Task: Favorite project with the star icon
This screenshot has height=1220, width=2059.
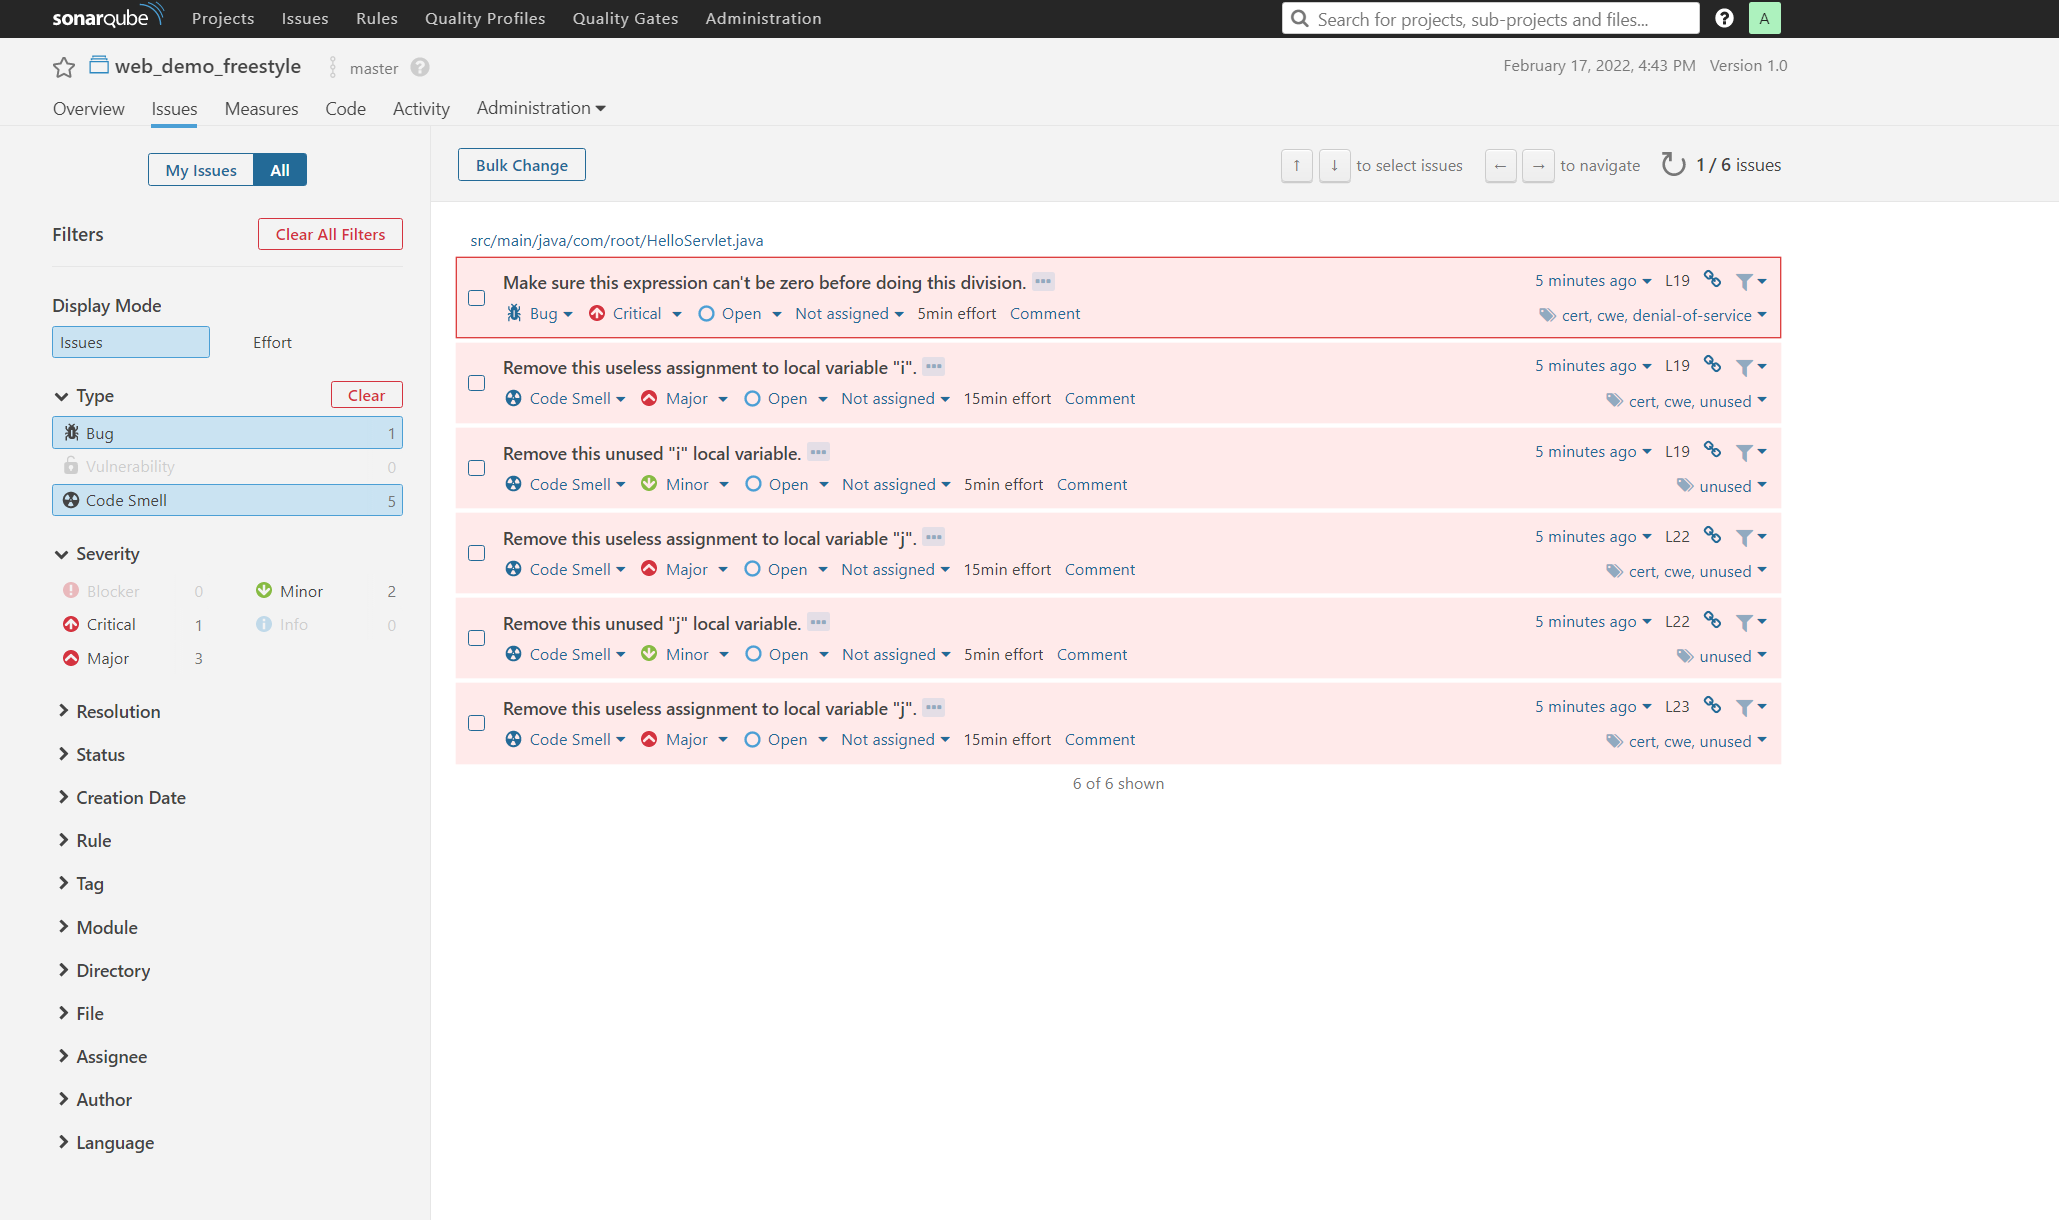Action: (x=64, y=67)
